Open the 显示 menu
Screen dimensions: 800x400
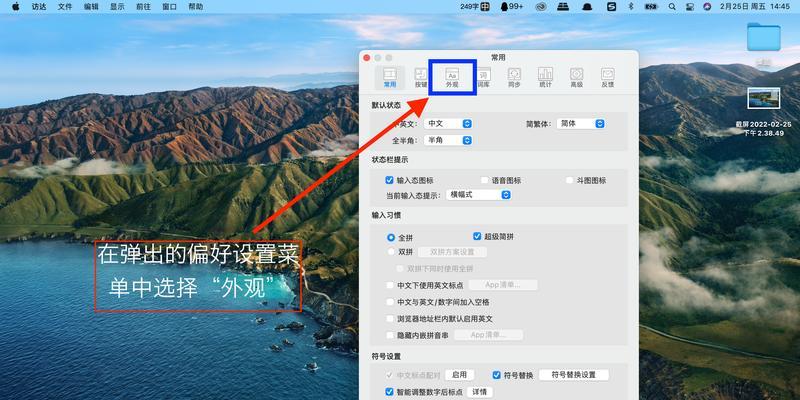[117, 7]
